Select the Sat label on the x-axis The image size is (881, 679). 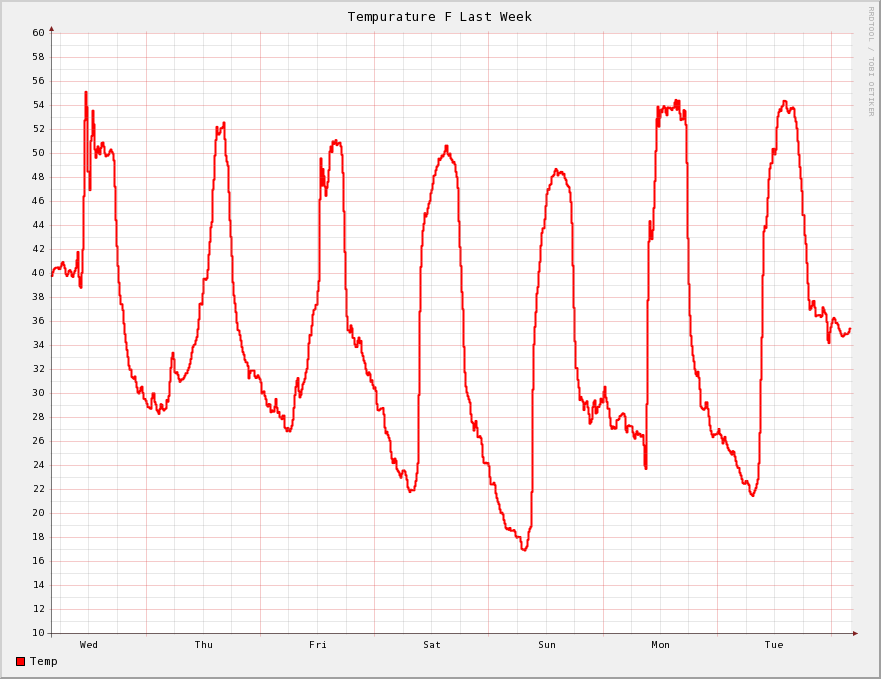coord(432,645)
